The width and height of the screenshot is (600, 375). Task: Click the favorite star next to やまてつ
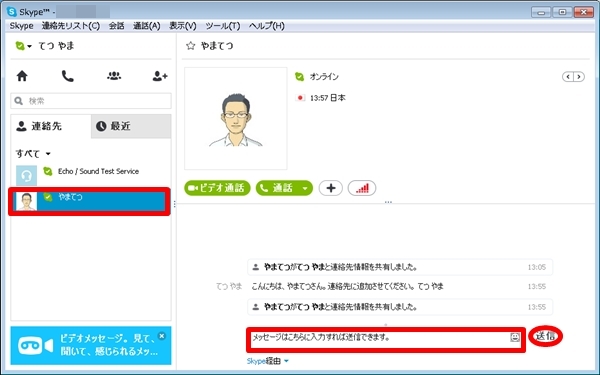tap(190, 46)
